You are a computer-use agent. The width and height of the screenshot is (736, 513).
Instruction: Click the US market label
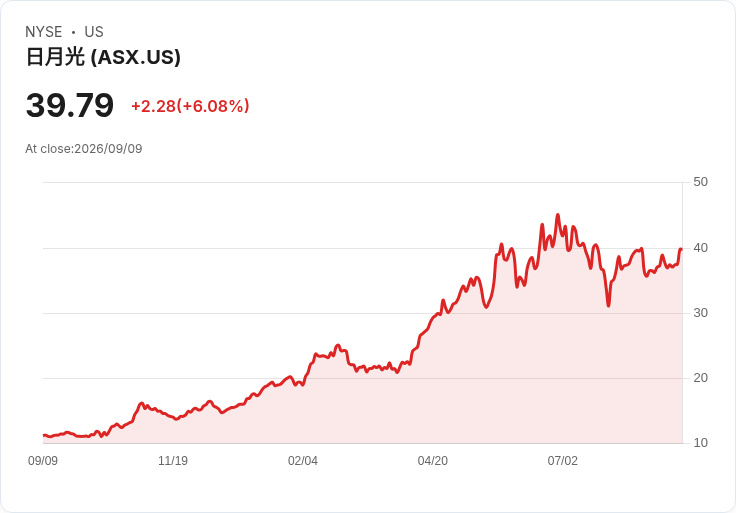pos(94,32)
